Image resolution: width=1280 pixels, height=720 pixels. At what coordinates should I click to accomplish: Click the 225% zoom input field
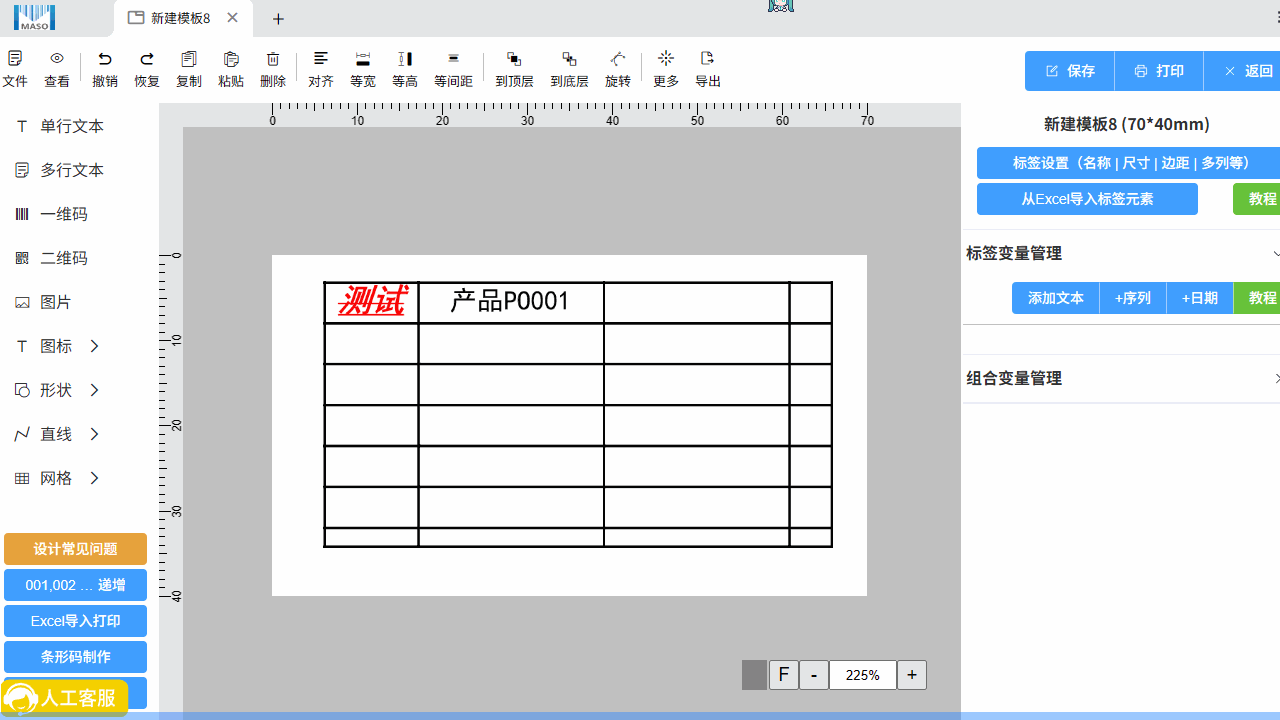tap(862, 675)
